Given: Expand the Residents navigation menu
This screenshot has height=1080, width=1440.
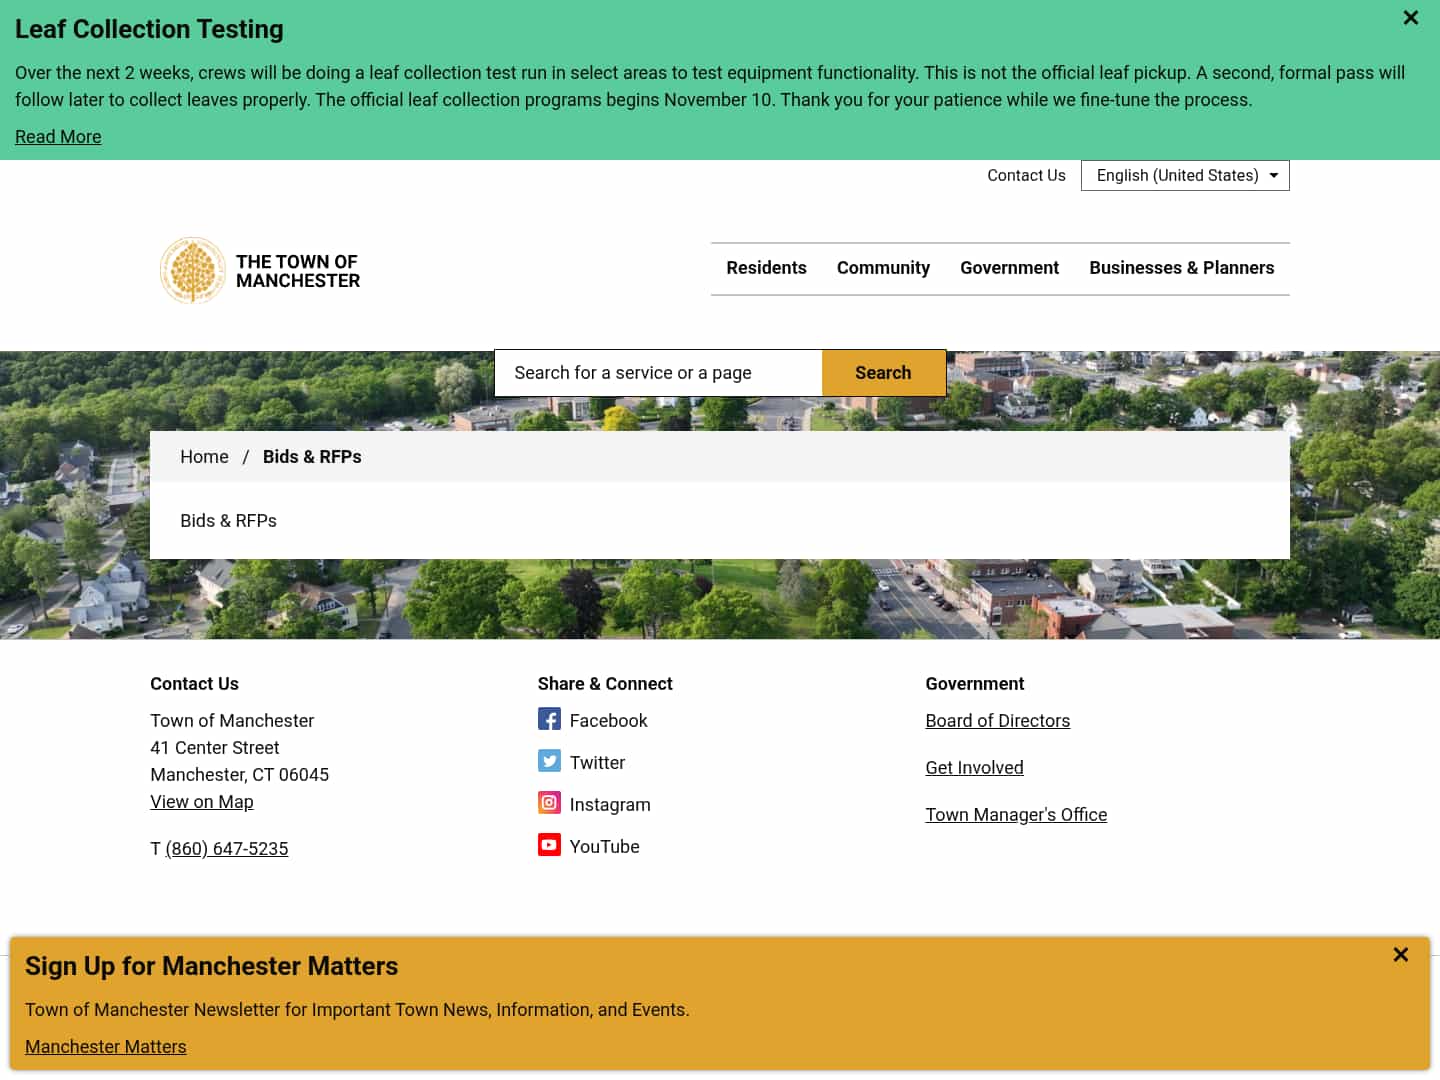Looking at the screenshot, I should click(766, 267).
